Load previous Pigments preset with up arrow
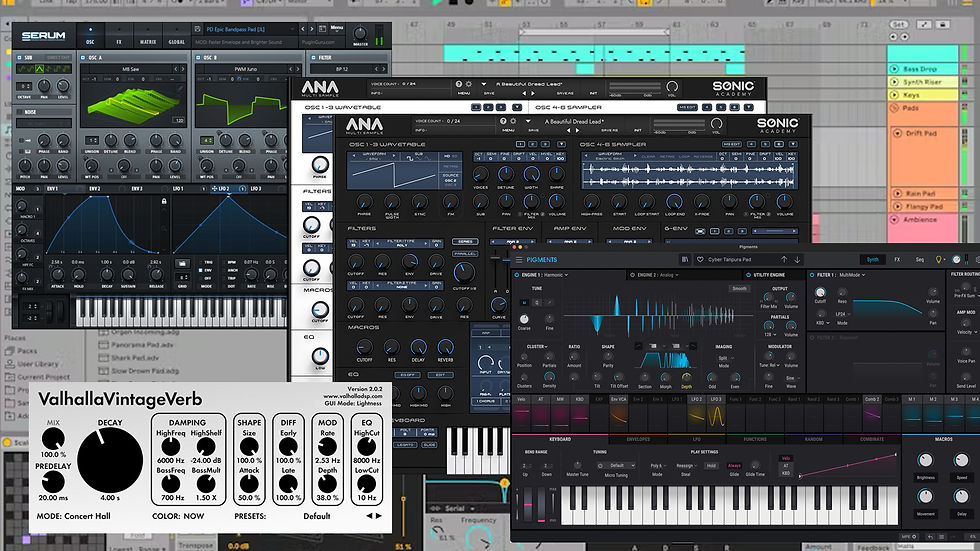 point(784,259)
